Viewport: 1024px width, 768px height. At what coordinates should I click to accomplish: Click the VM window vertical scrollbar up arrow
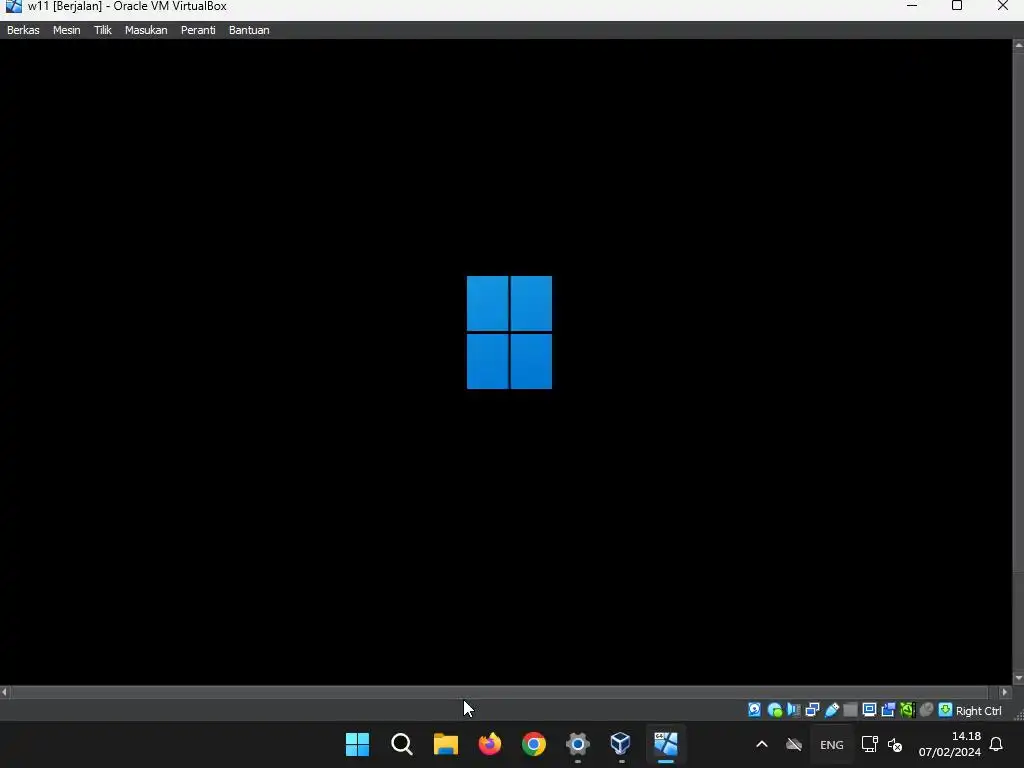pos(1018,45)
